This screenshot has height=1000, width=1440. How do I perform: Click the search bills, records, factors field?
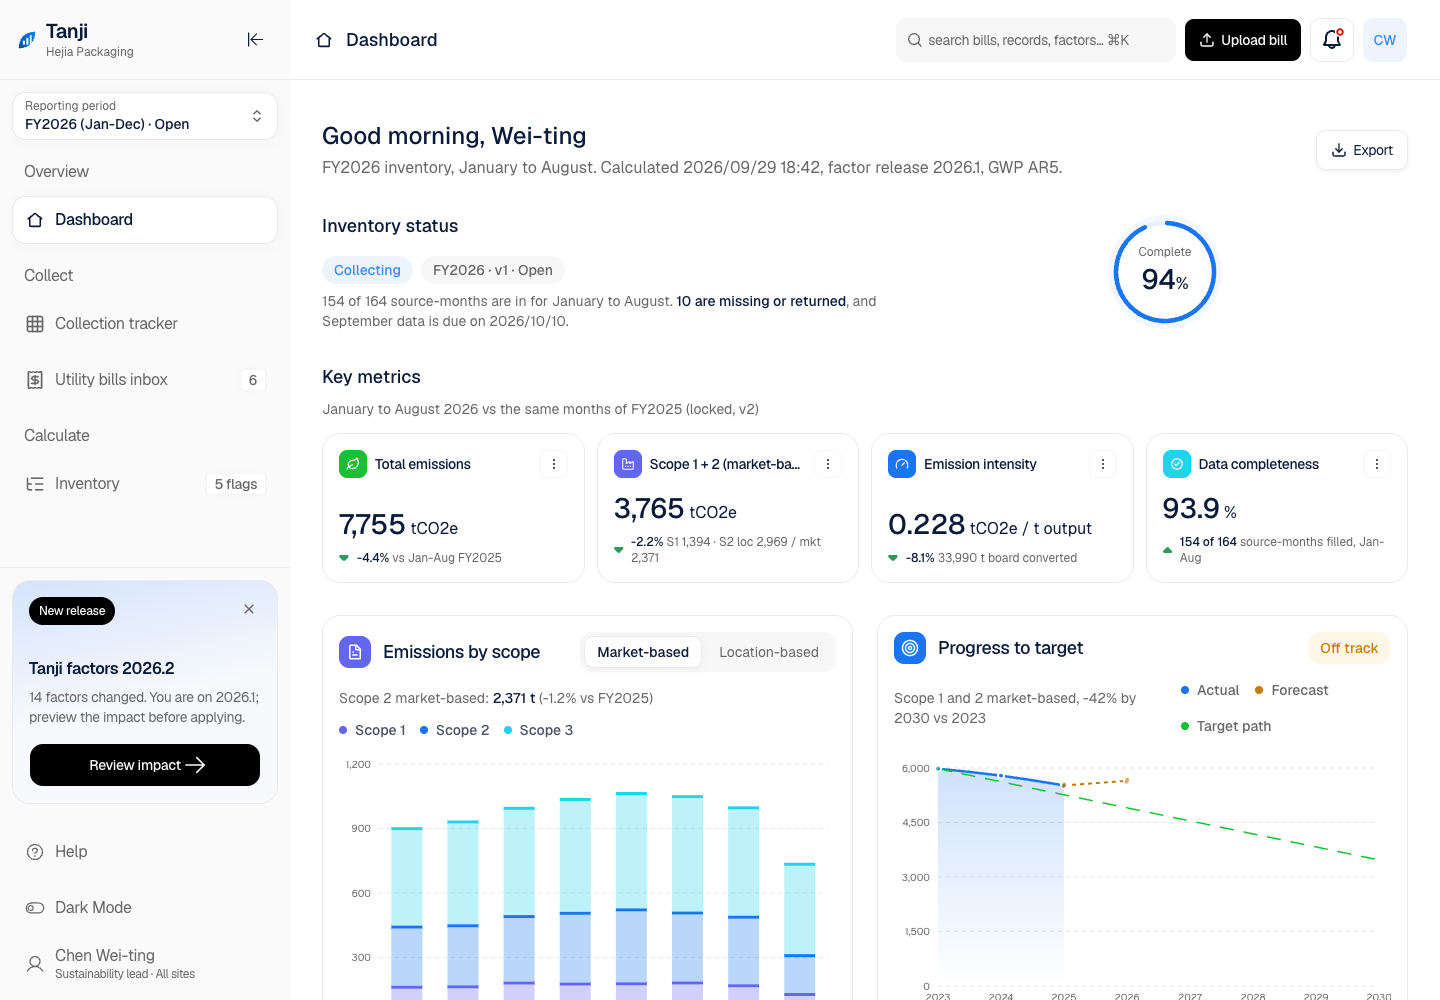[x=1036, y=40]
